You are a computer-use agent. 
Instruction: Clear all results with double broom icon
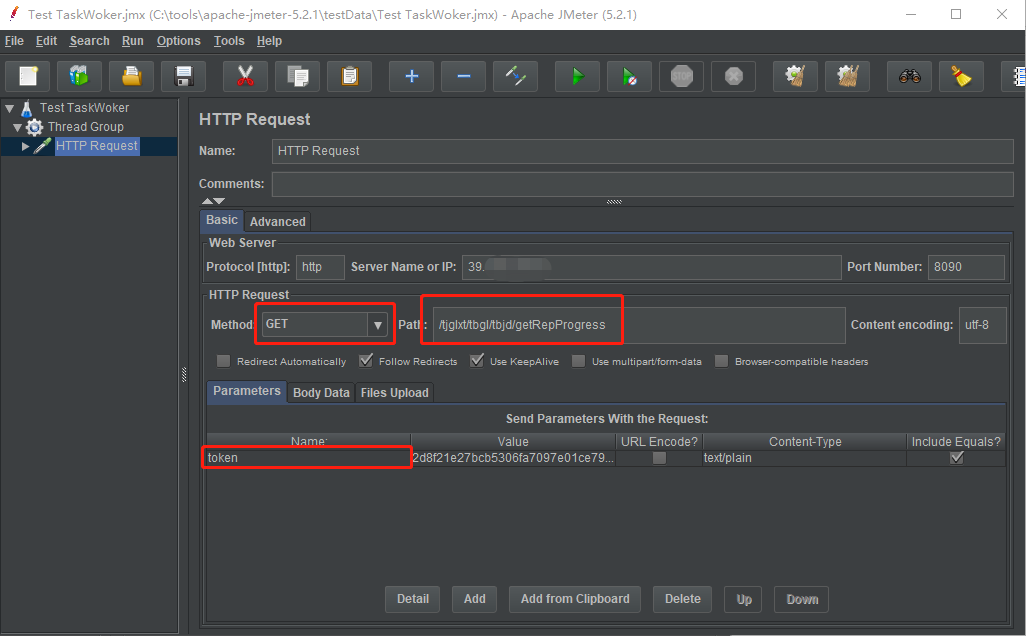(847, 77)
